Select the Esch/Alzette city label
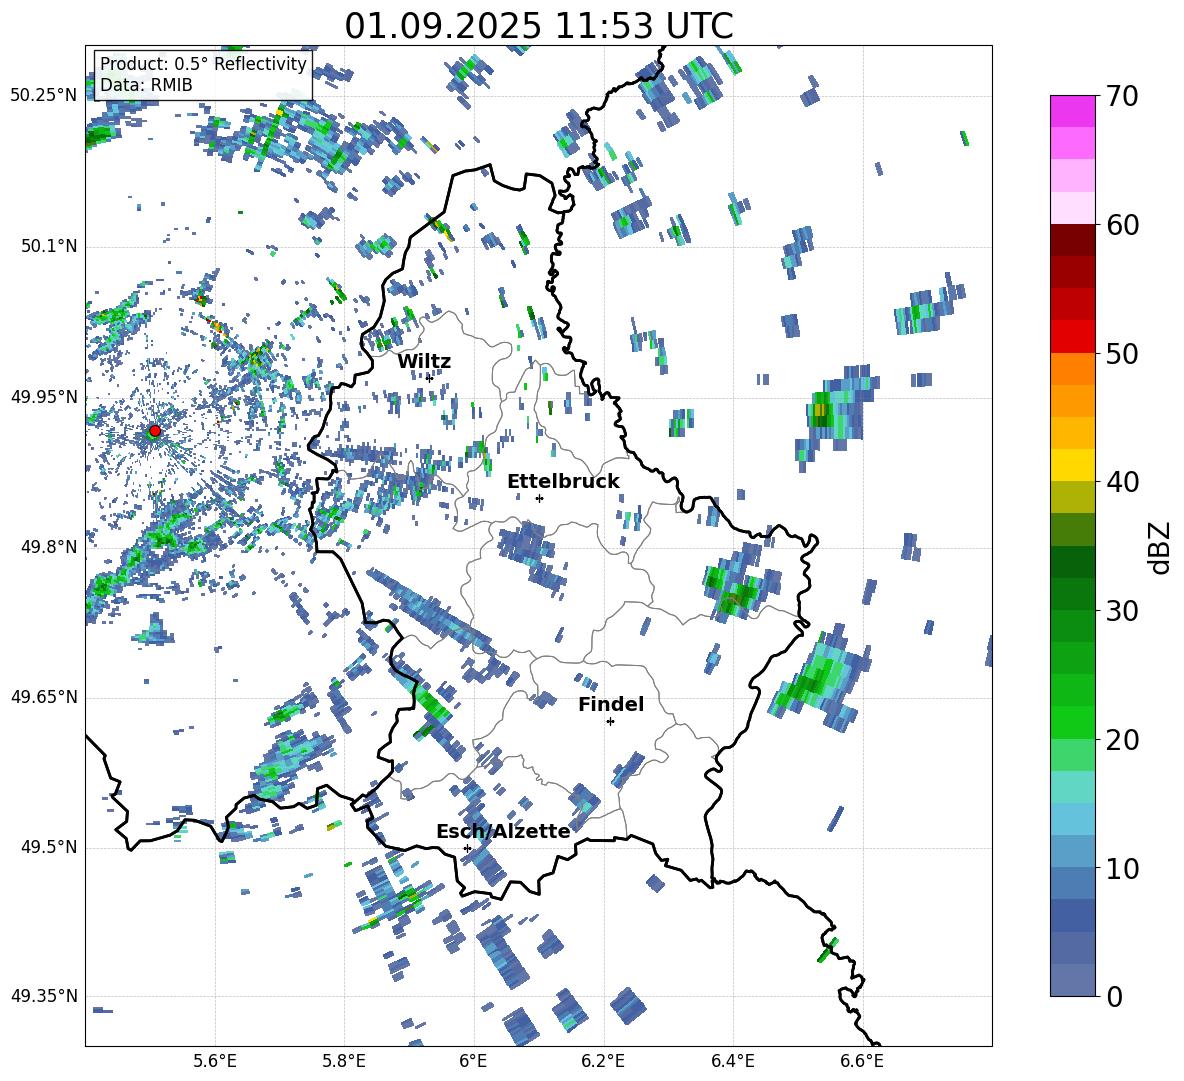Image resolution: width=1184 pixels, height=1081 pixels. (503, 832)
